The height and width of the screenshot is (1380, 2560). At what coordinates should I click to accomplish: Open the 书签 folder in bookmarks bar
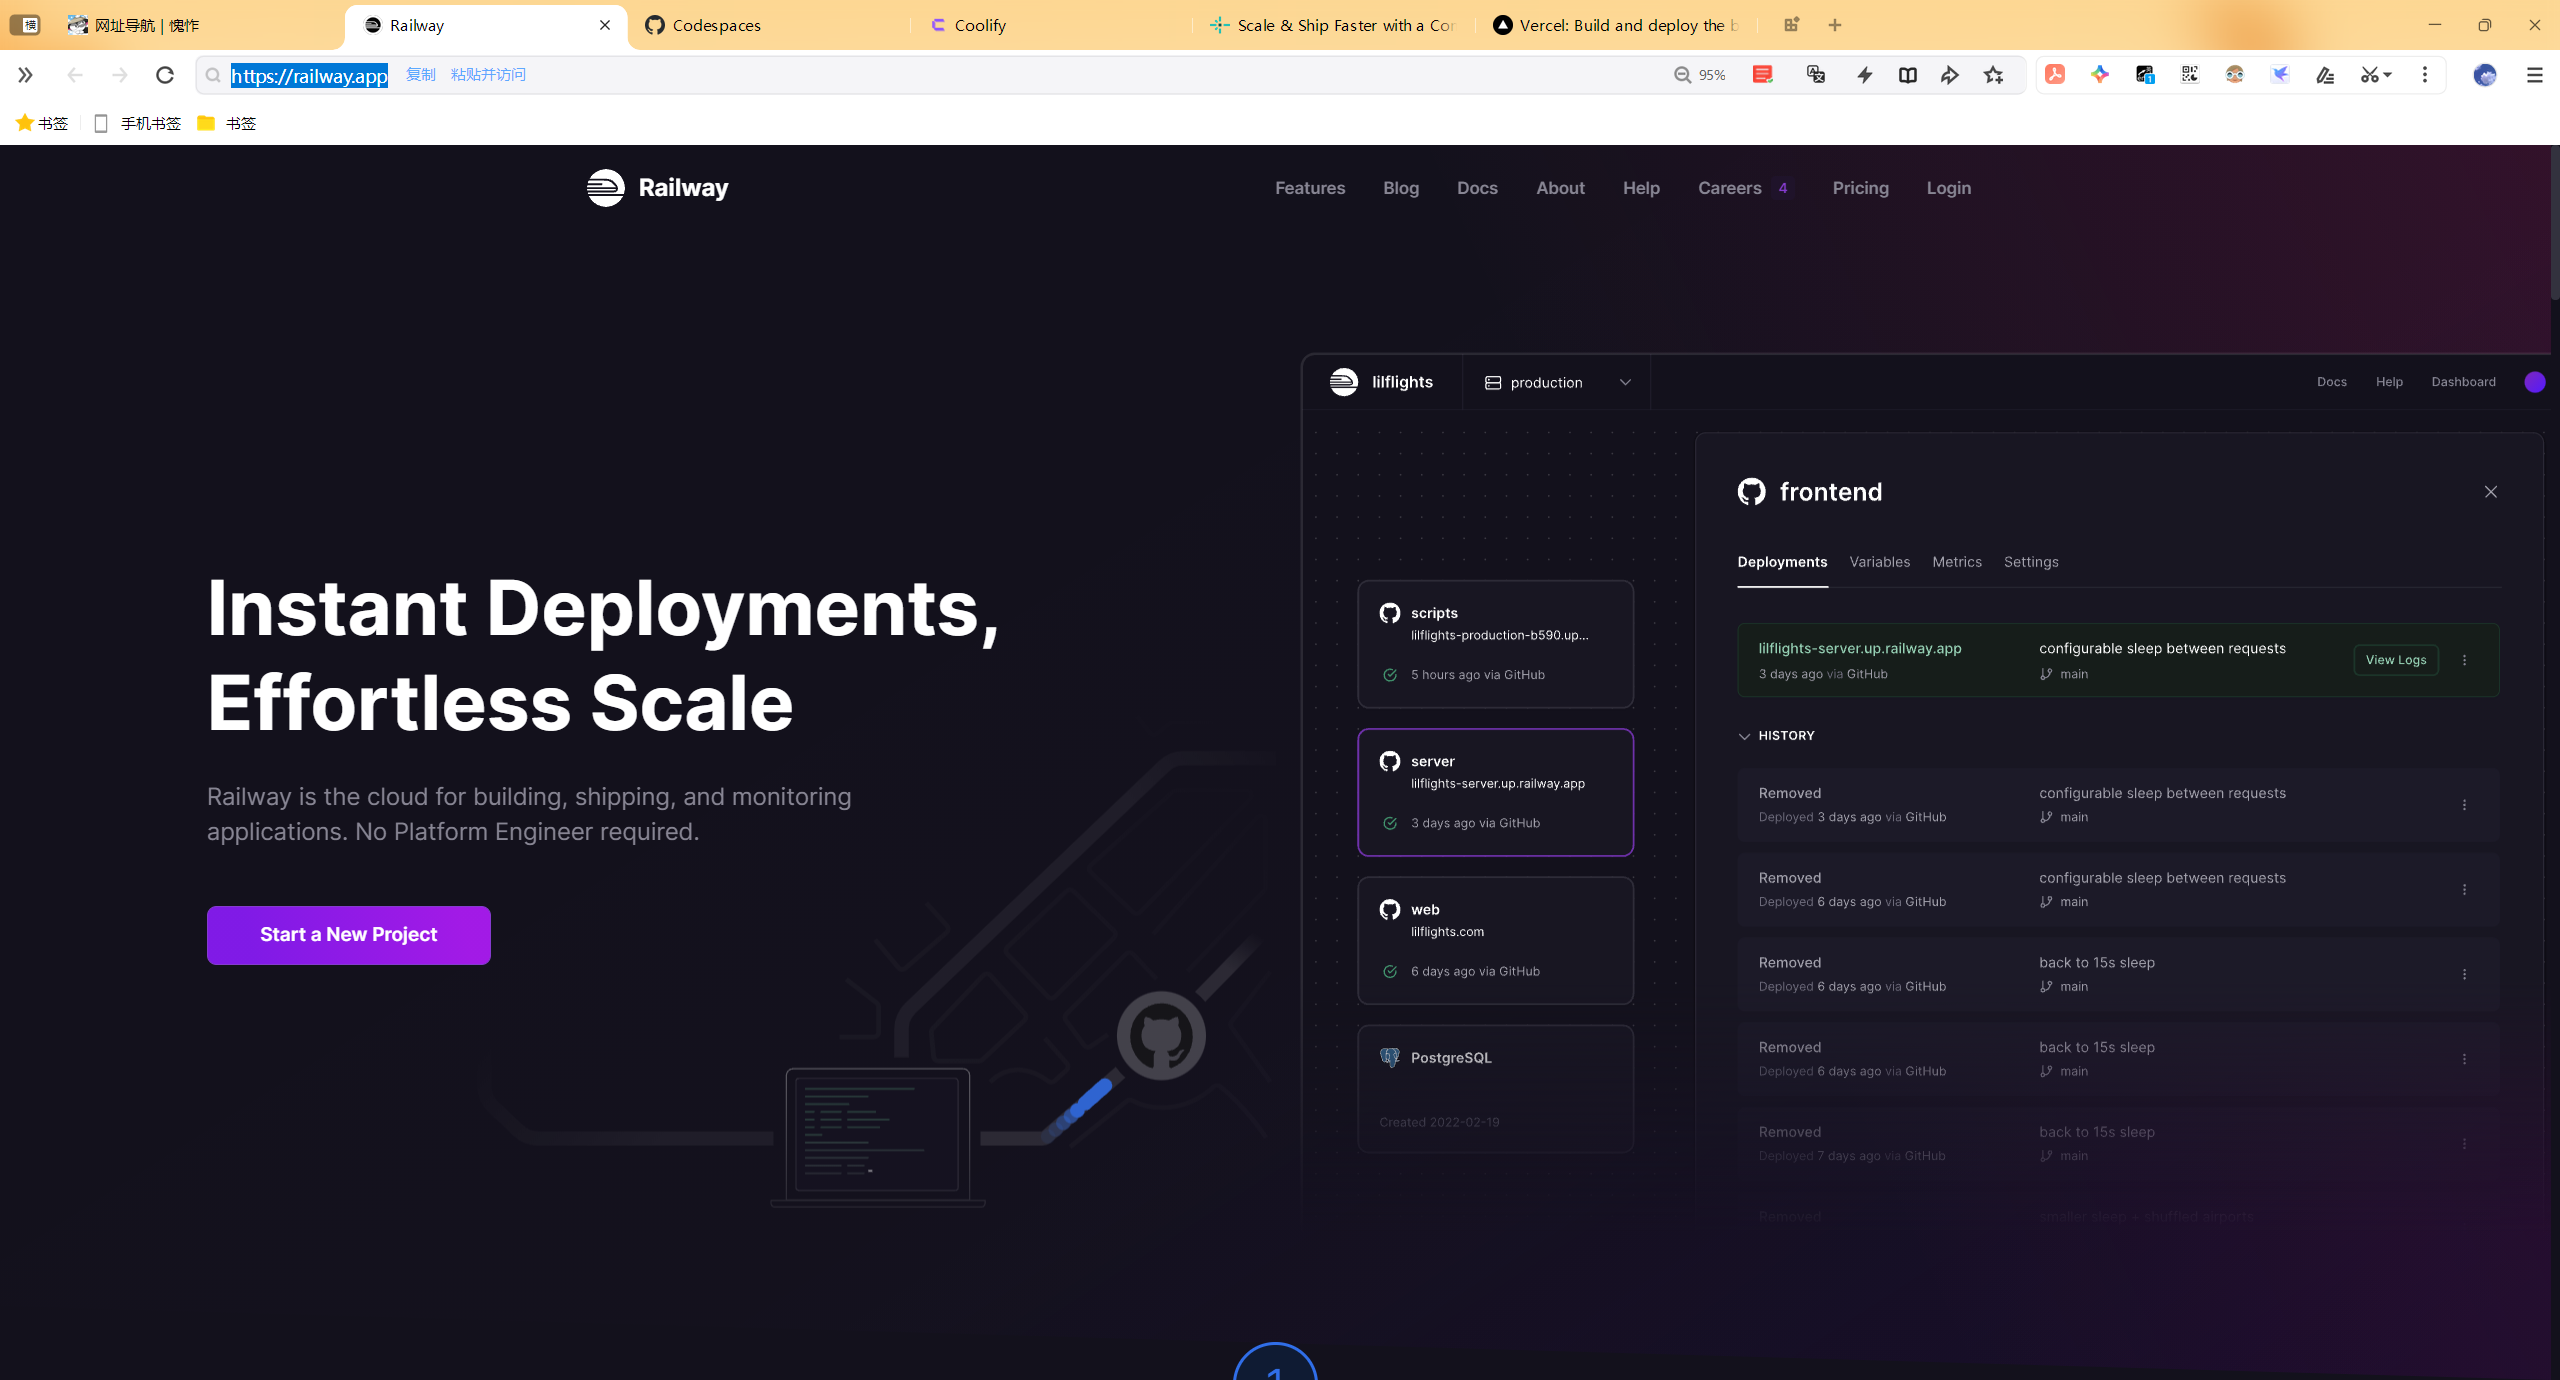click(x=228, y=123)
